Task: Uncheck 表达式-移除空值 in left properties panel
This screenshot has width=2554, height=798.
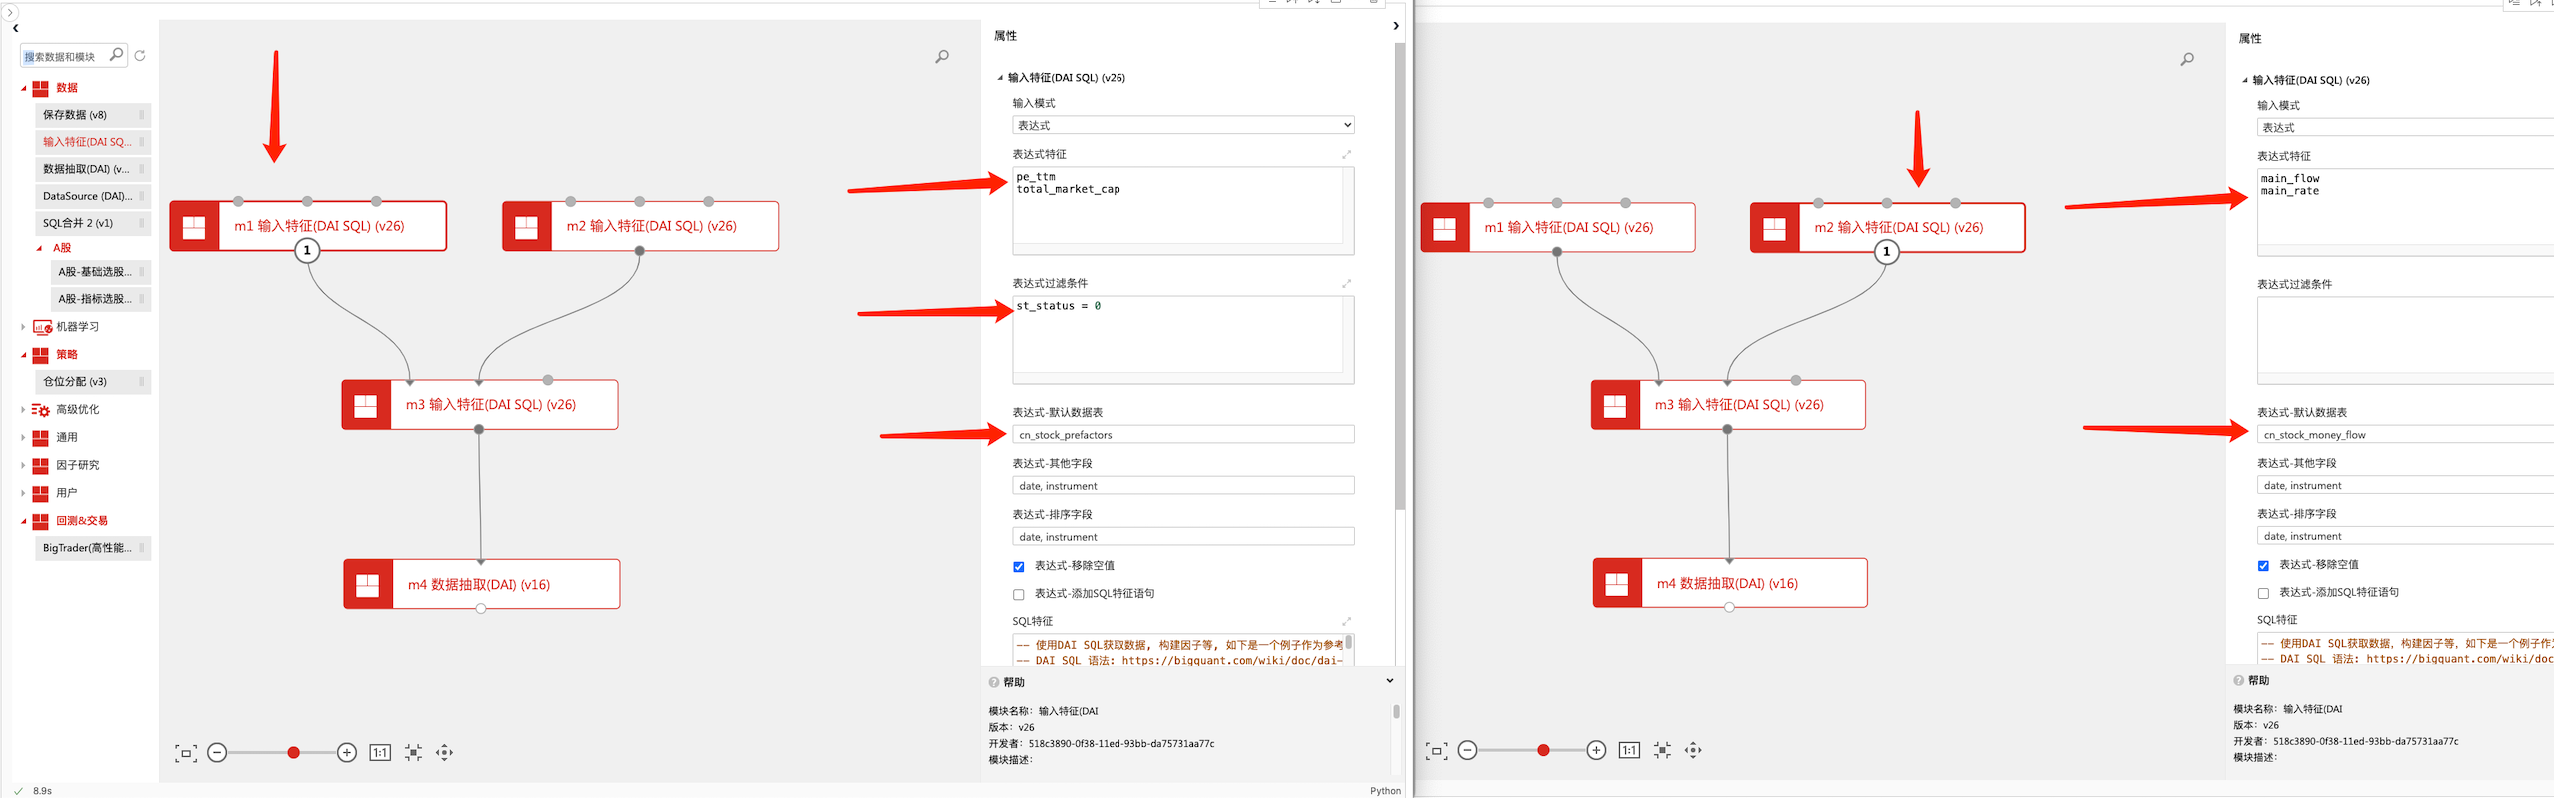Action: 1019,567
